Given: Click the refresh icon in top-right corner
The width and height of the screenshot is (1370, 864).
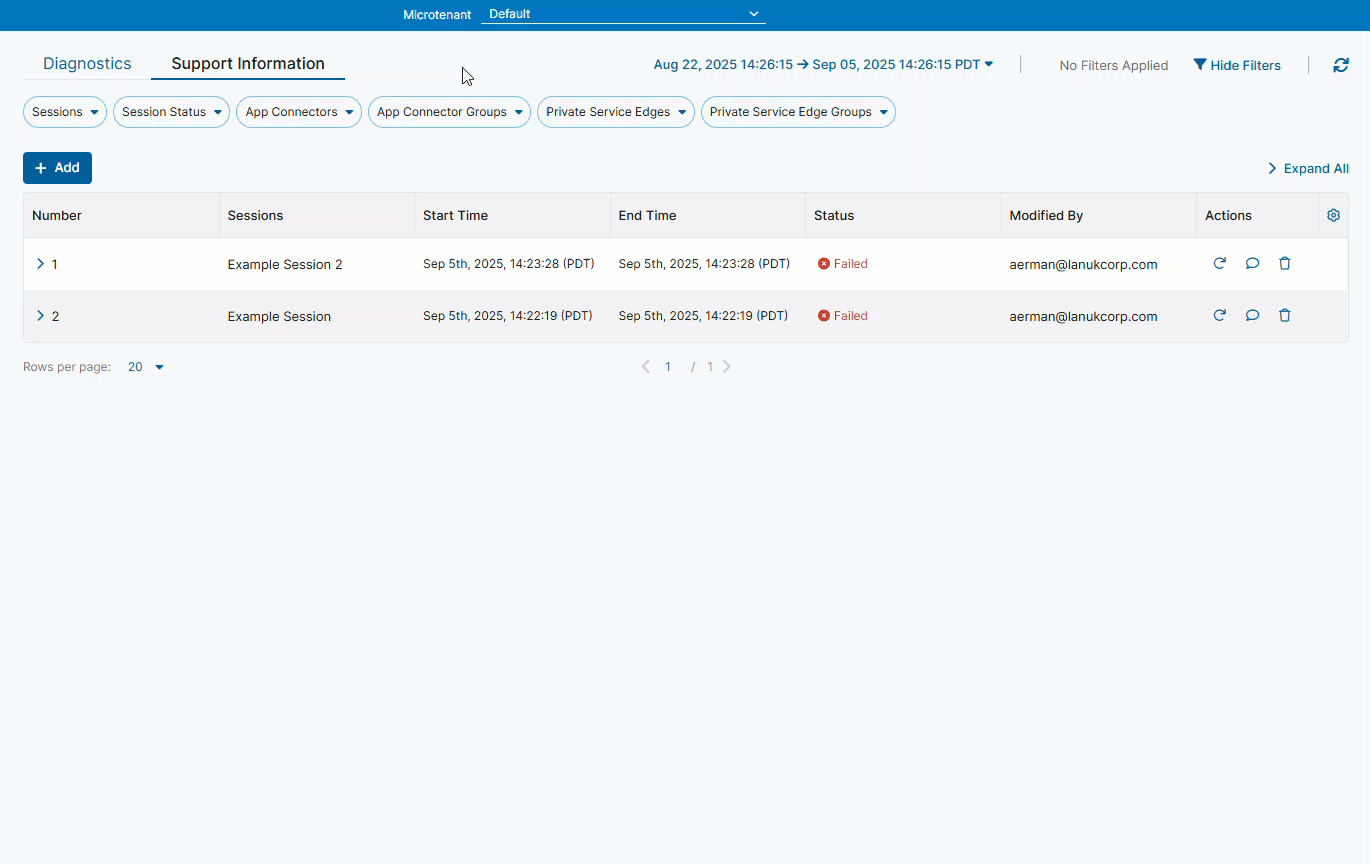Looking at the screenshot, I should tap(1341, 65).
